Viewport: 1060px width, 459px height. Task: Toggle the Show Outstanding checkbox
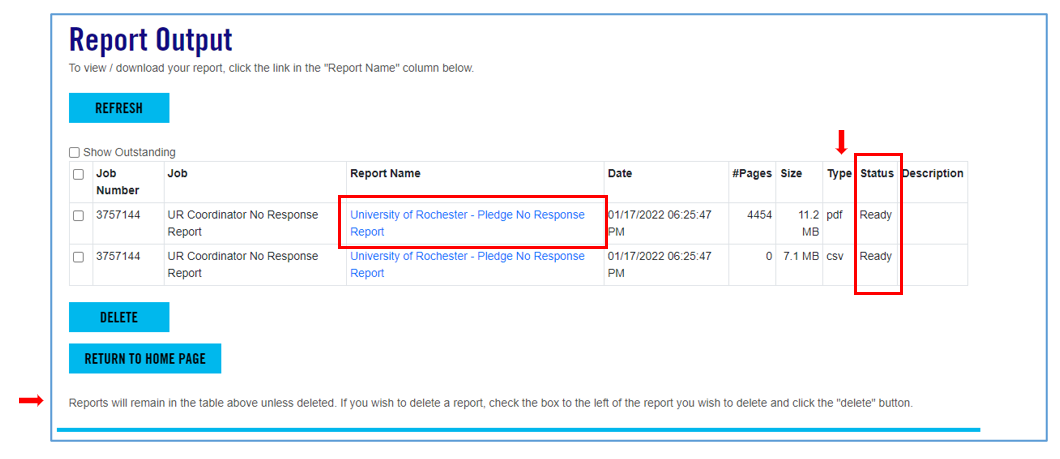pos(75,153)
